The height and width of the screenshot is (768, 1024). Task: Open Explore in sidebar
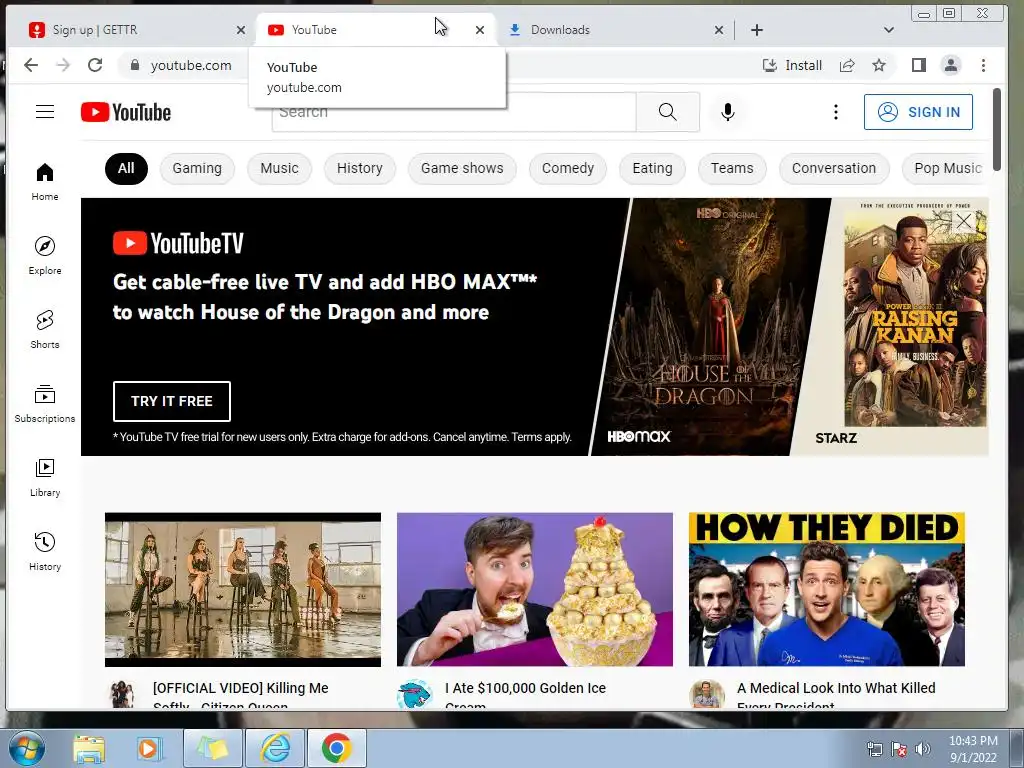[x=45, y=256]
